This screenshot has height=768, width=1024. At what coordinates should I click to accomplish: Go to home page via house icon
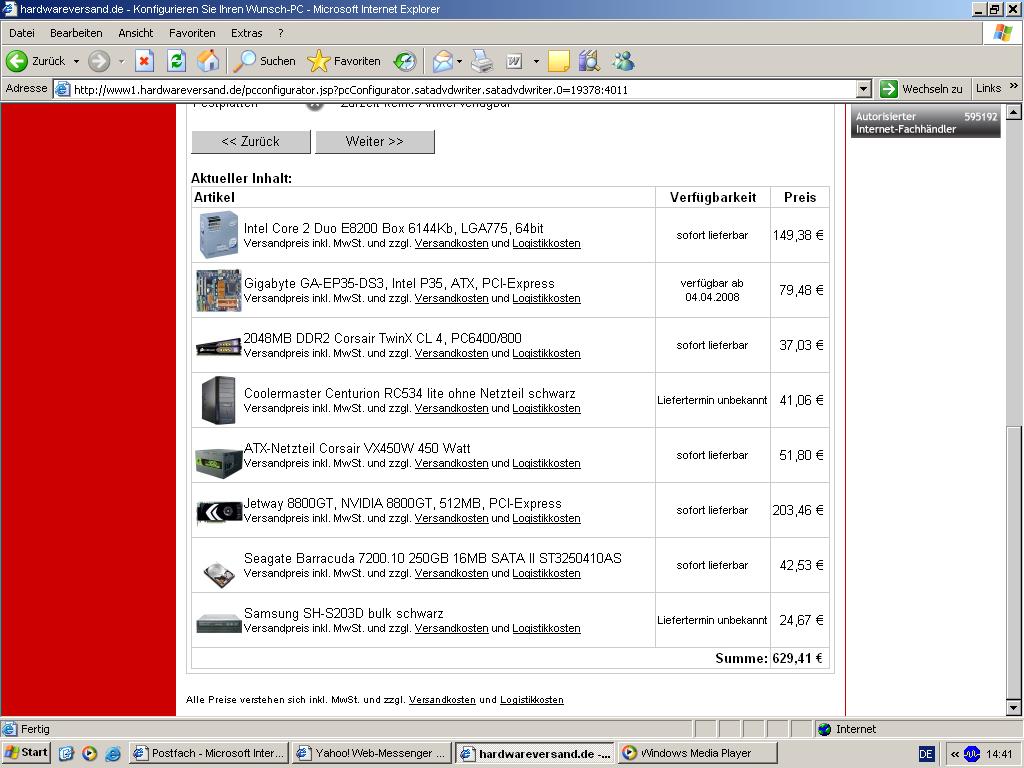point(208,61)
